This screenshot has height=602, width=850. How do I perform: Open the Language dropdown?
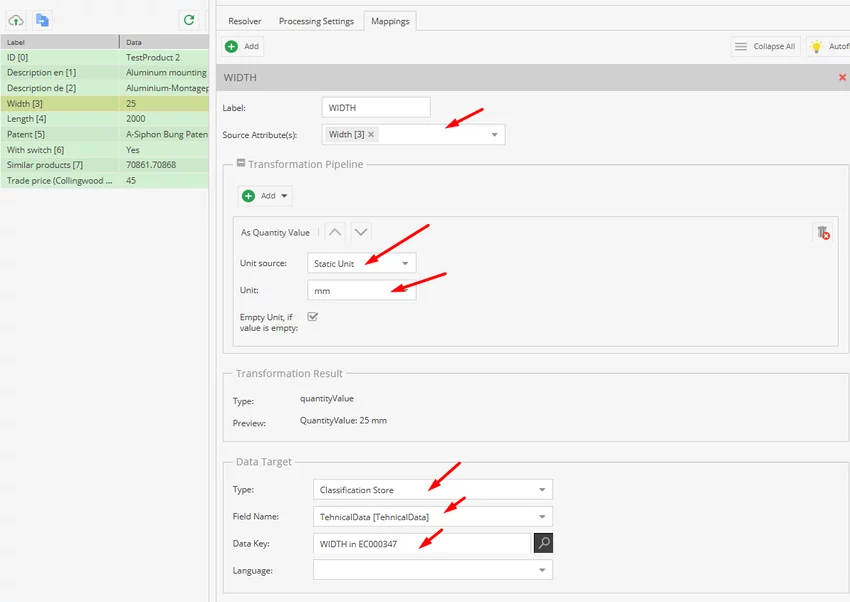tap(542, 570)
